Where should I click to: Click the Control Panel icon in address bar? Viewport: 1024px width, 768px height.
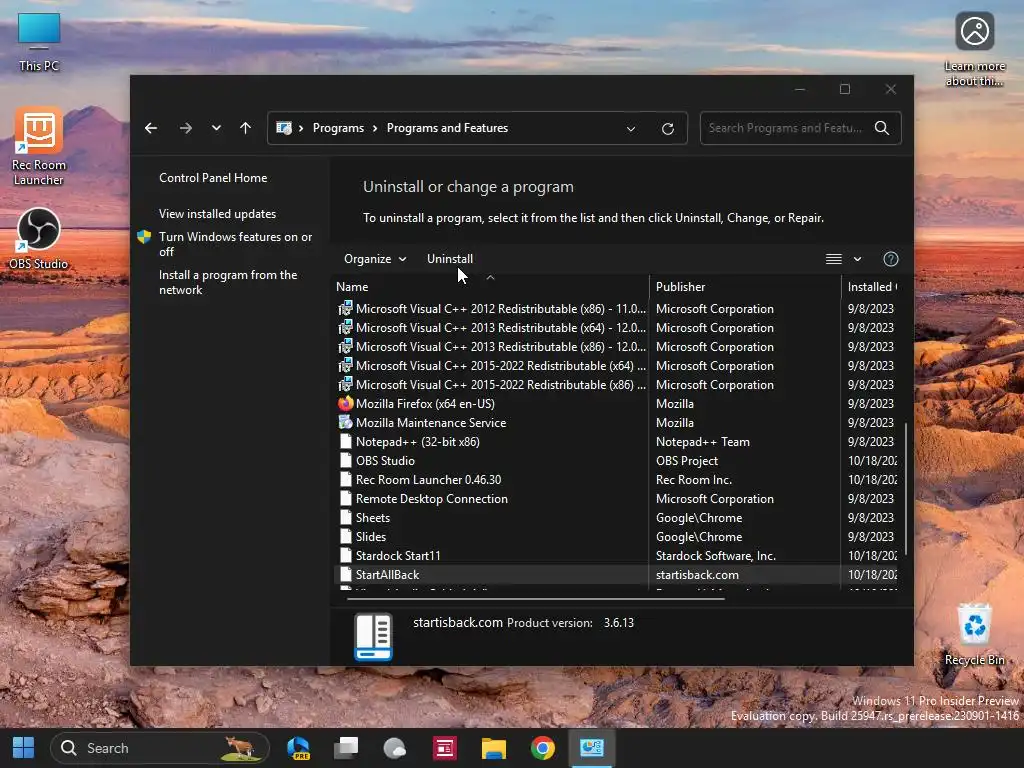(x=284, y=128)
